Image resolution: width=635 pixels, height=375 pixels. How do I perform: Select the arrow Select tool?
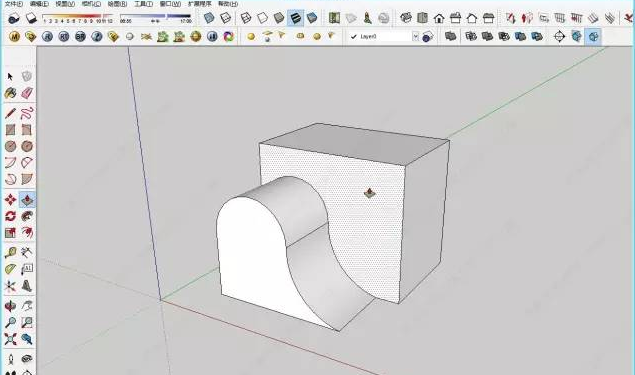[11, 77]
